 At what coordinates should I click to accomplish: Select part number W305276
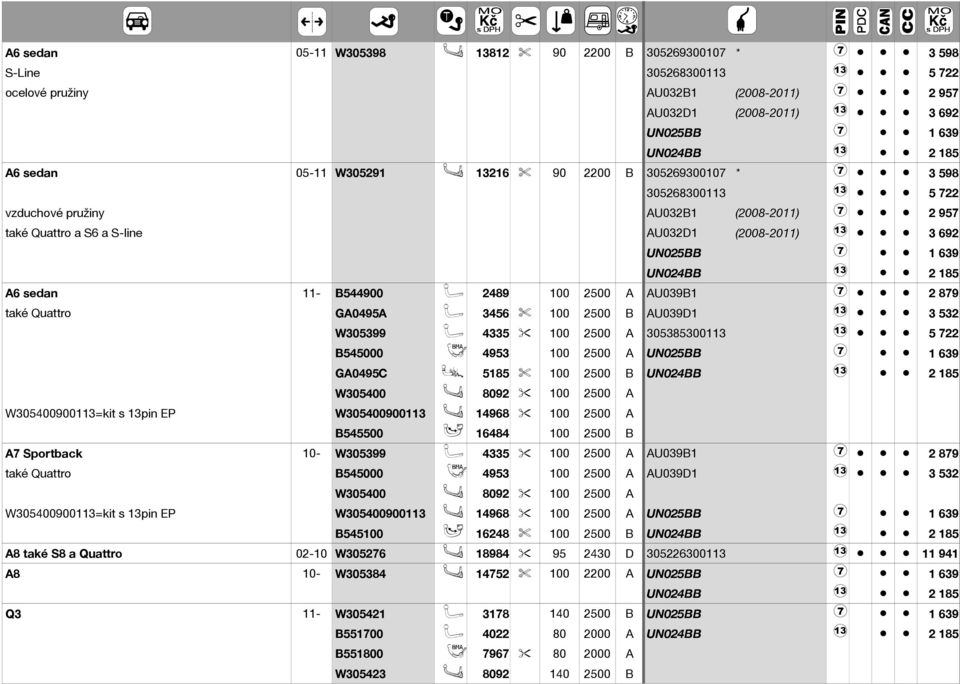tap(361, 554)
